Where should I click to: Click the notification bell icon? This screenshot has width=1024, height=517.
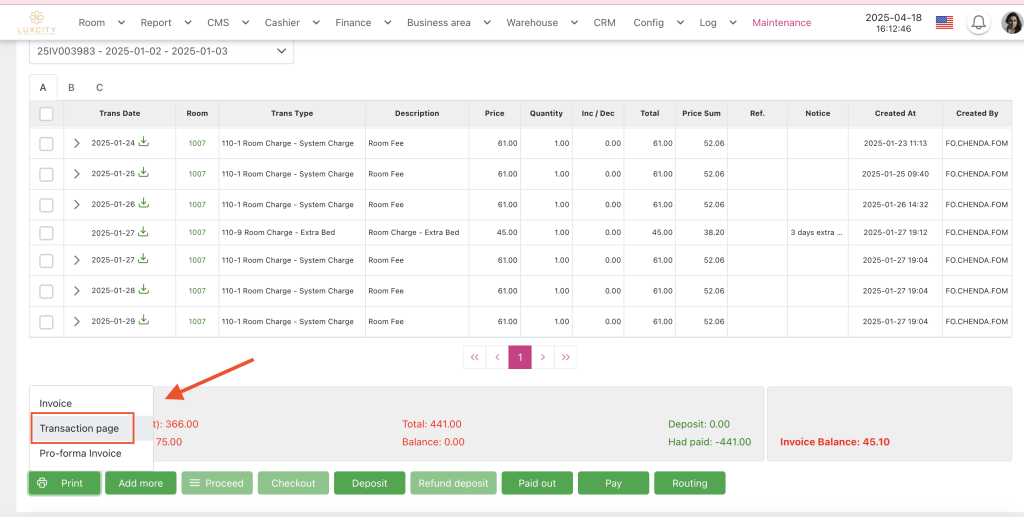pyautogui.click(x=978, y=23)
